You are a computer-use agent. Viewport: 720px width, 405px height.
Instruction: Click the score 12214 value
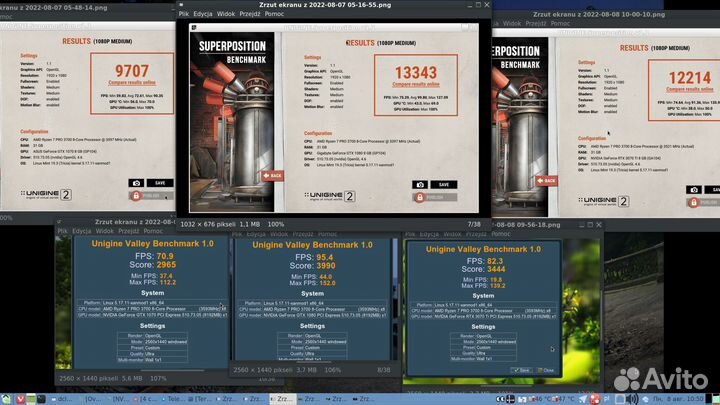pos(690,78)
